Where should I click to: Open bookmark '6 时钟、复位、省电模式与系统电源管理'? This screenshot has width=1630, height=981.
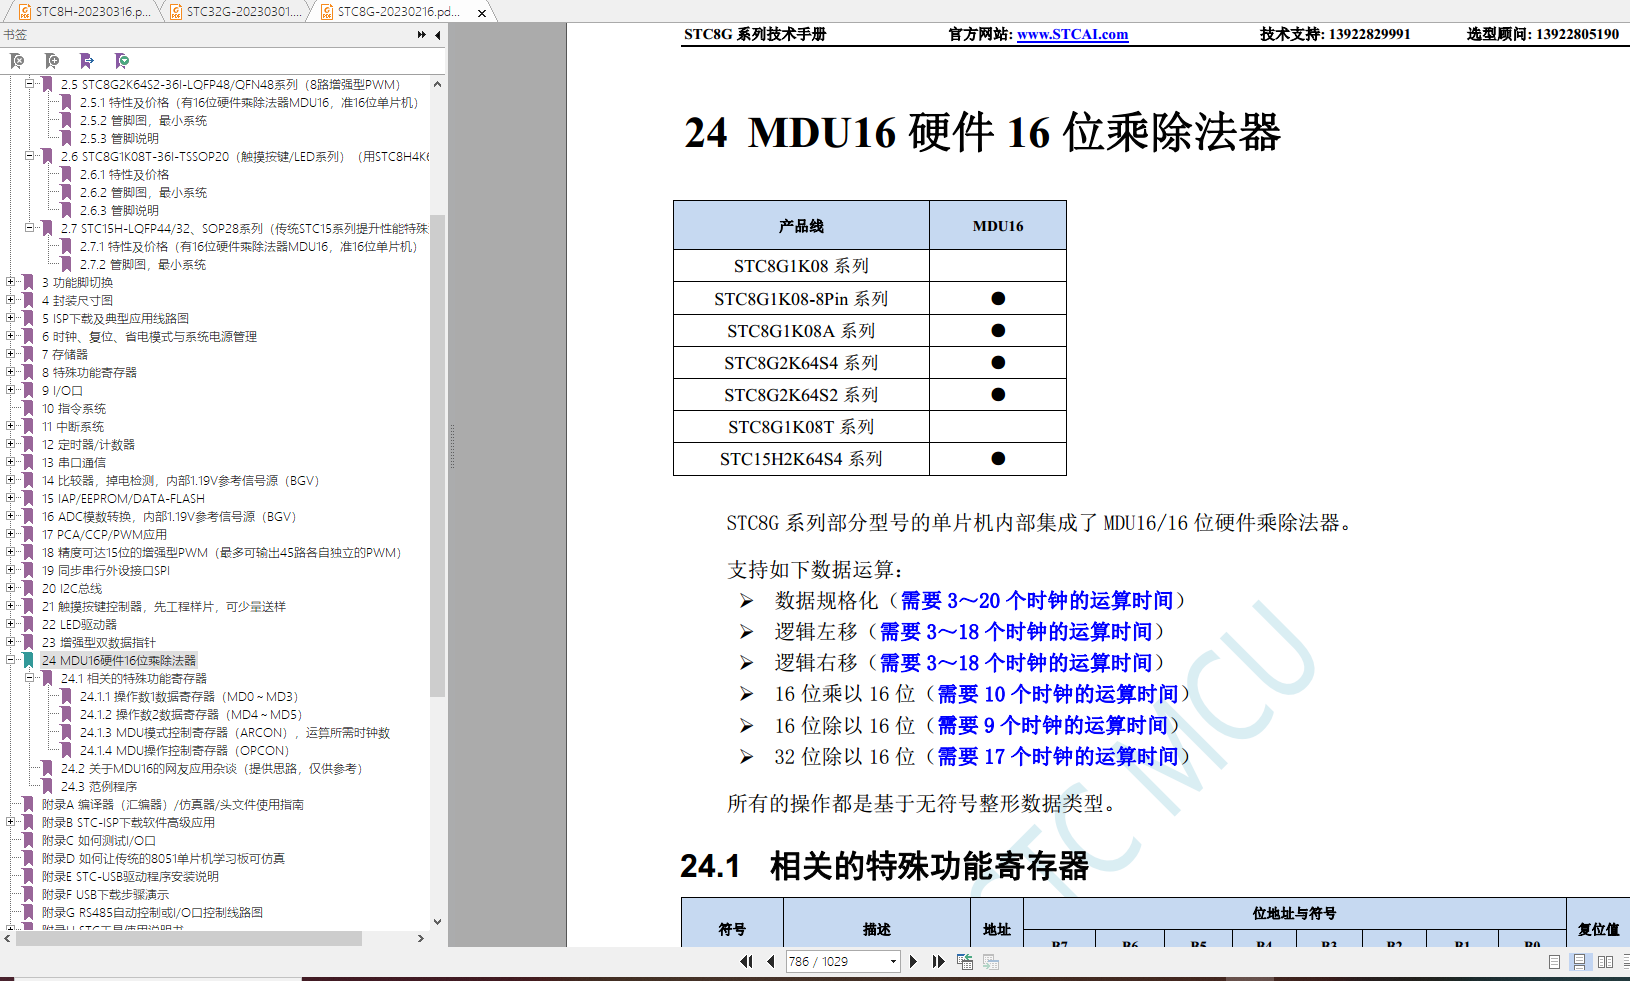(149, 336)
